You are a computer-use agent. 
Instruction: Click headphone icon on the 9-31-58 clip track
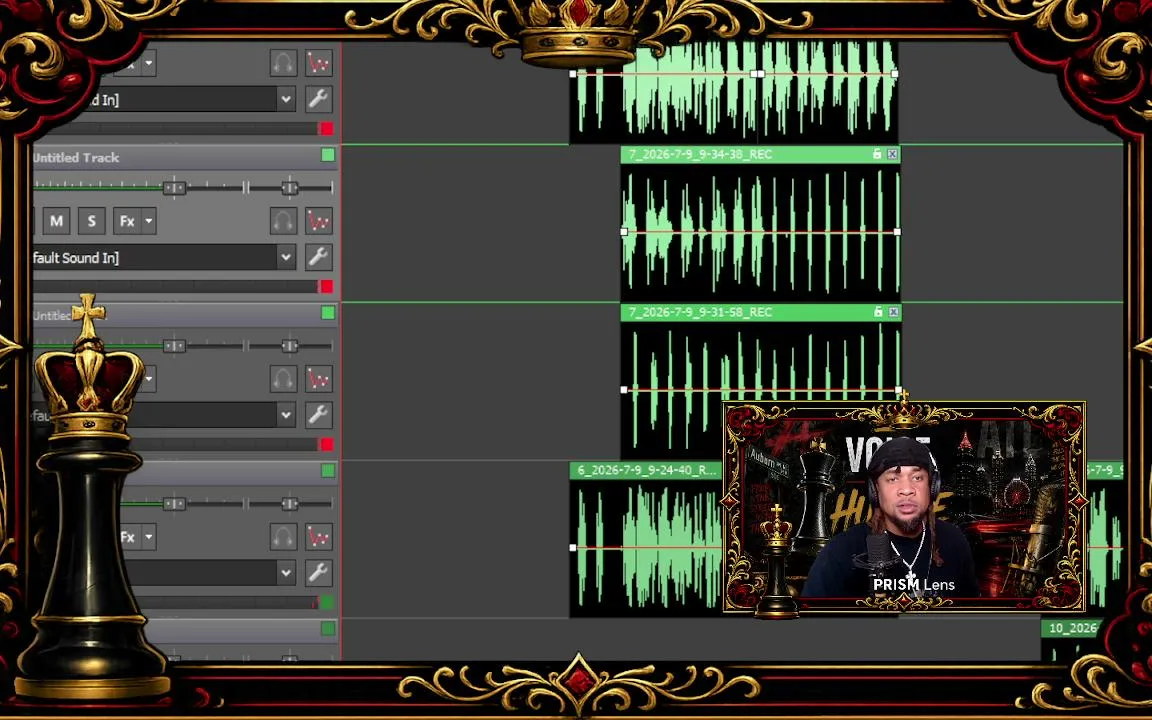click(x=284, y=378)
